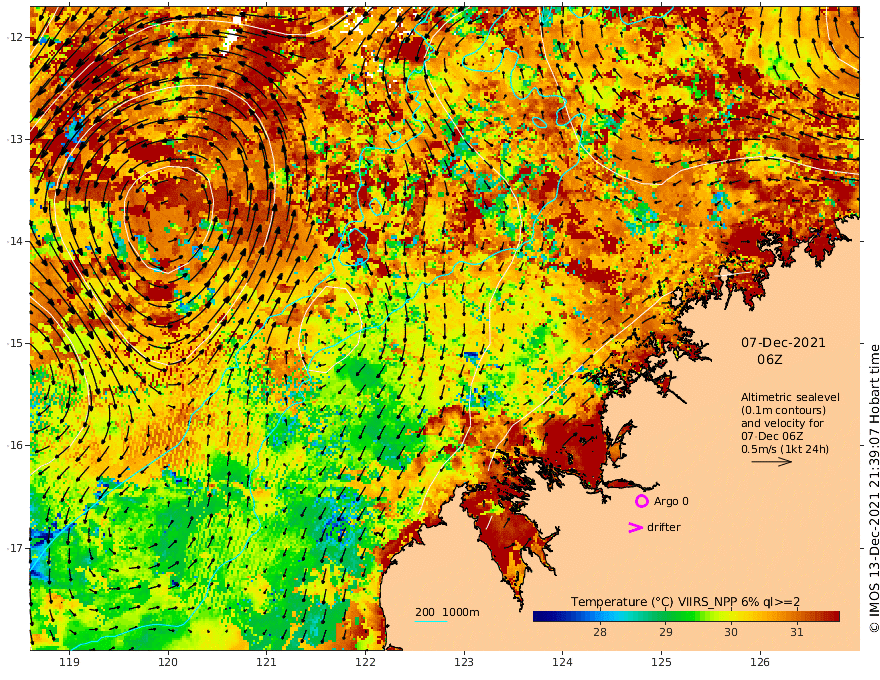The height and width of the screenshot is (680, 880).
Task: Click the longitude 126 axis label
Action: (760, 662)
